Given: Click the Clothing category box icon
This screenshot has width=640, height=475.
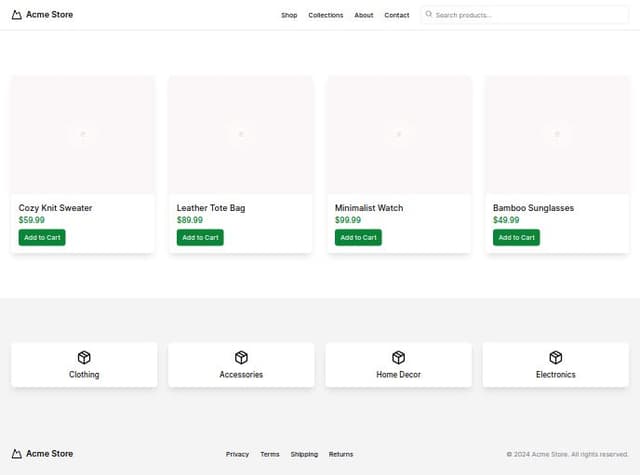Looking at the screenshot, I should click(84, 357).
